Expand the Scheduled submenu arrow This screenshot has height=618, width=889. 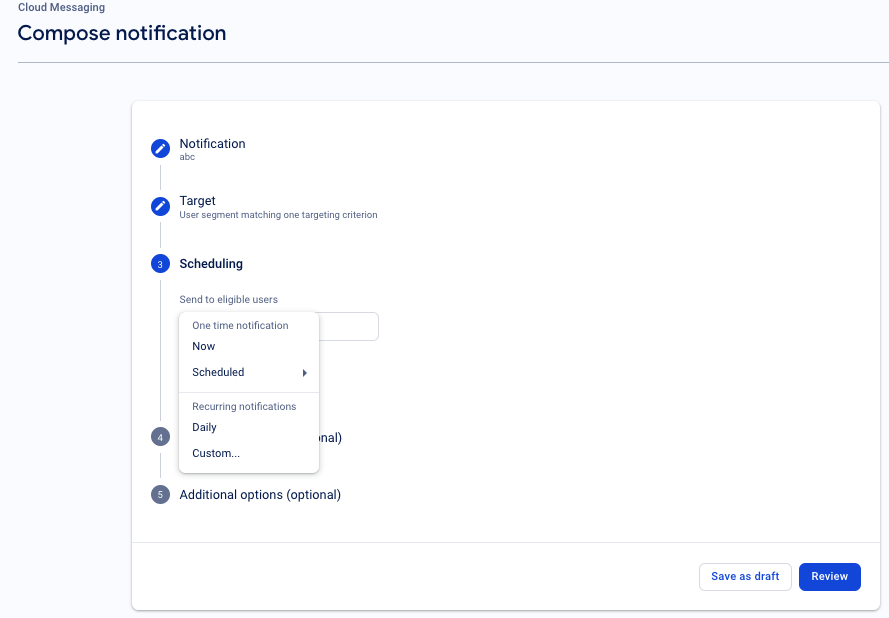tap(304, 373)
